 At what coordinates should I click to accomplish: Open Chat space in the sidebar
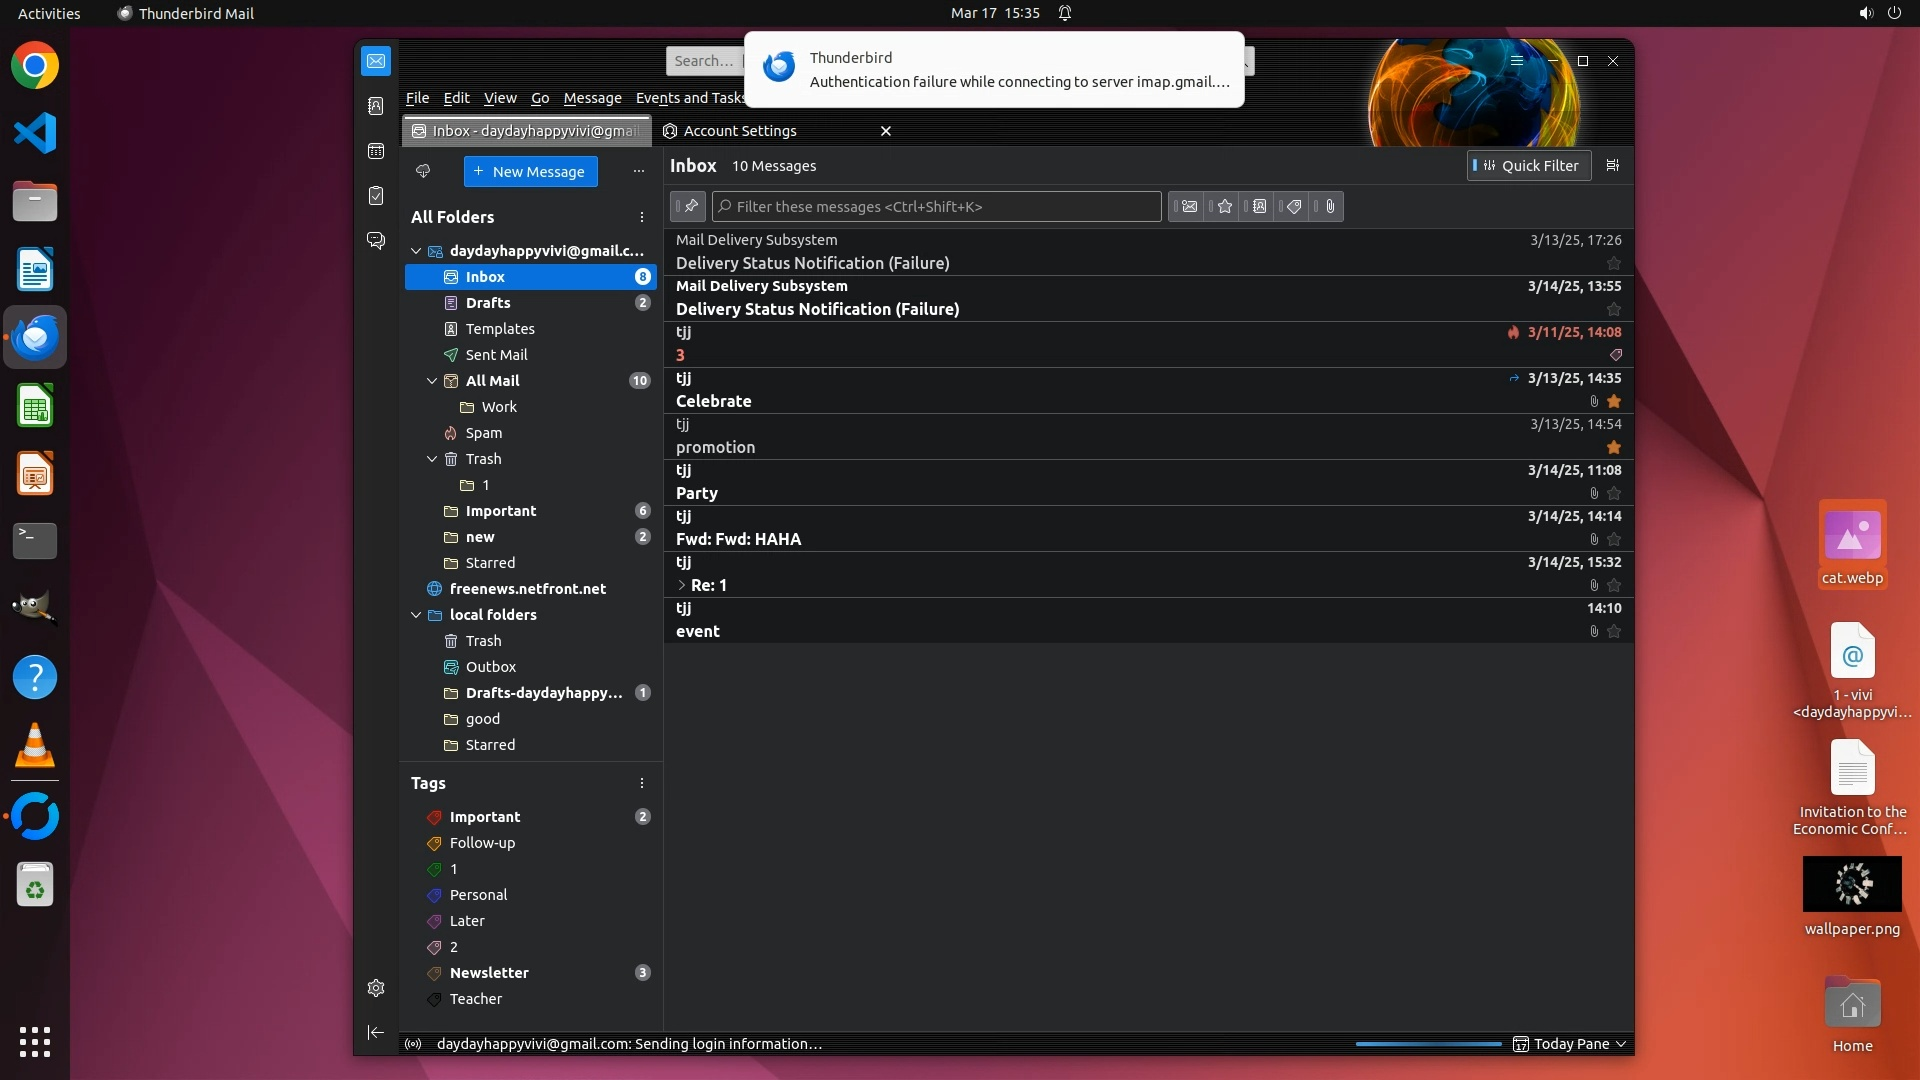376,241
